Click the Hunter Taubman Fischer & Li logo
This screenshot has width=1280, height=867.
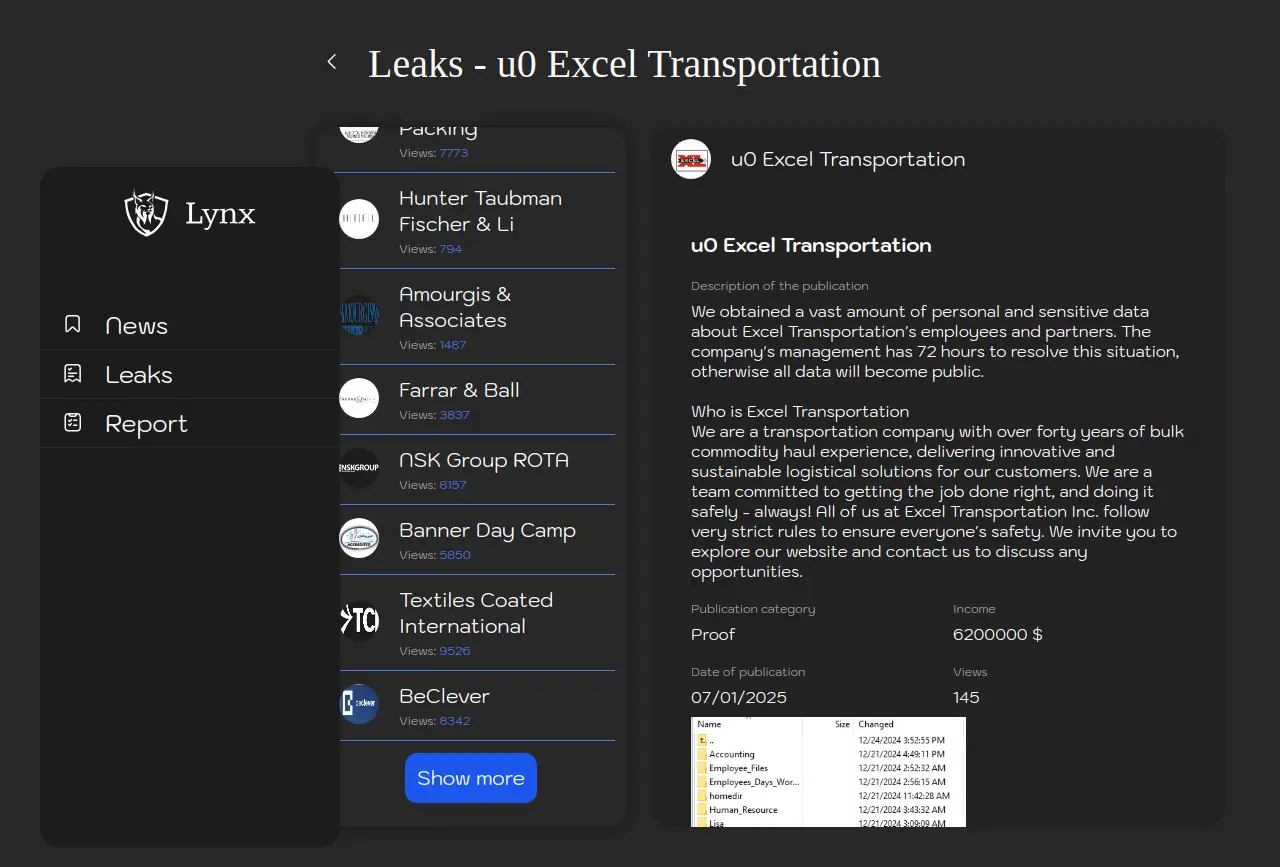[x=359, y=219]
